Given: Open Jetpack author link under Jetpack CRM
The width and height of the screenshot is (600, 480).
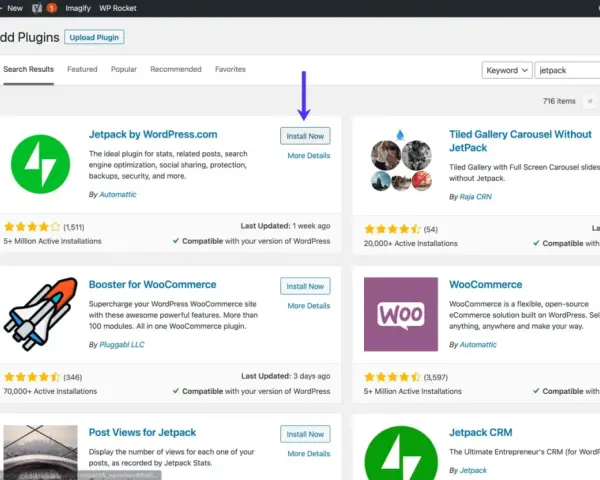Looking at the screenshot, I should coord(473,470).
